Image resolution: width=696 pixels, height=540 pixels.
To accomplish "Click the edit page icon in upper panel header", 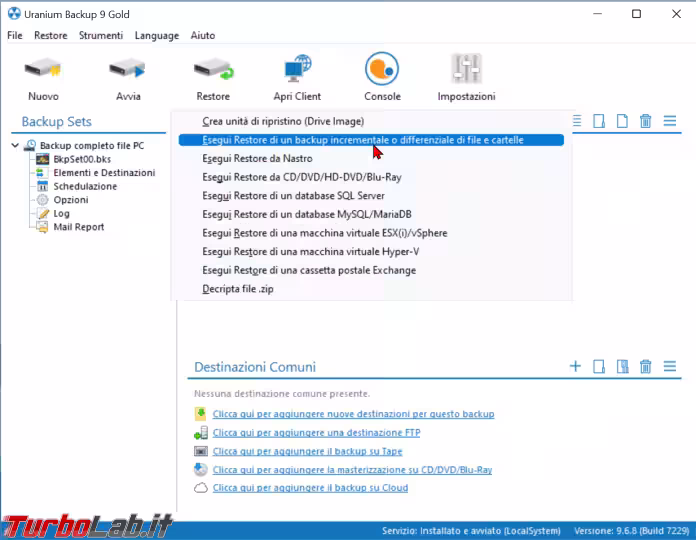I will tap(599, 121).
